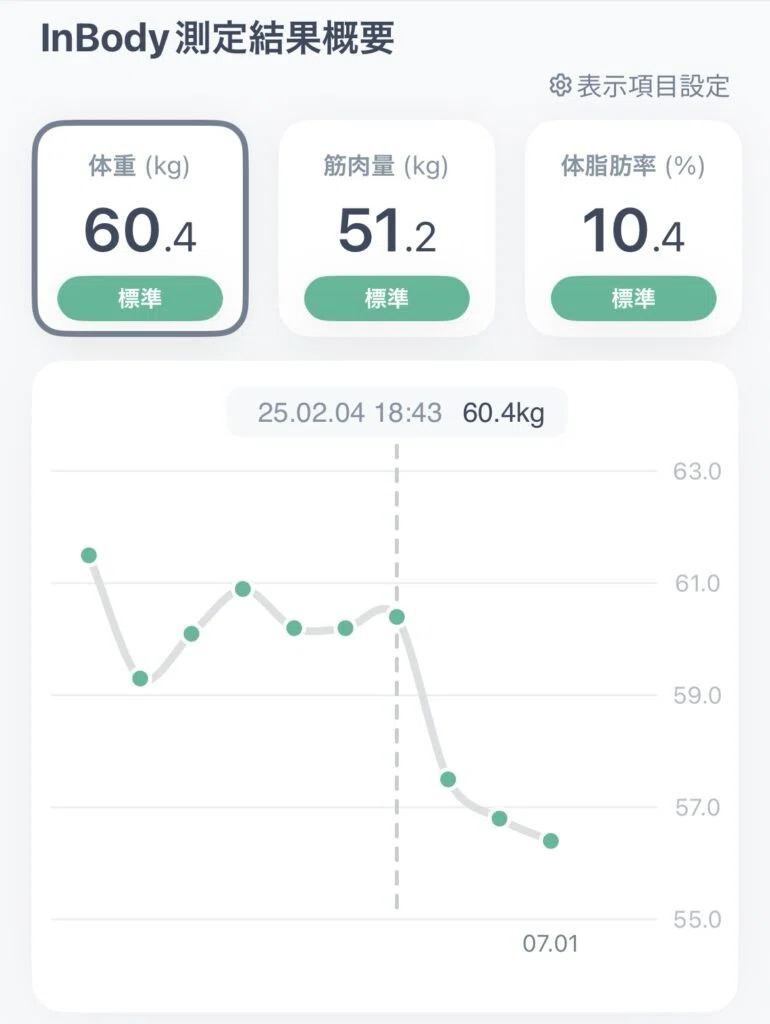The image size is (770, 1024).
Task: Select the third data point on chart
Action: [x=191, y=633]
